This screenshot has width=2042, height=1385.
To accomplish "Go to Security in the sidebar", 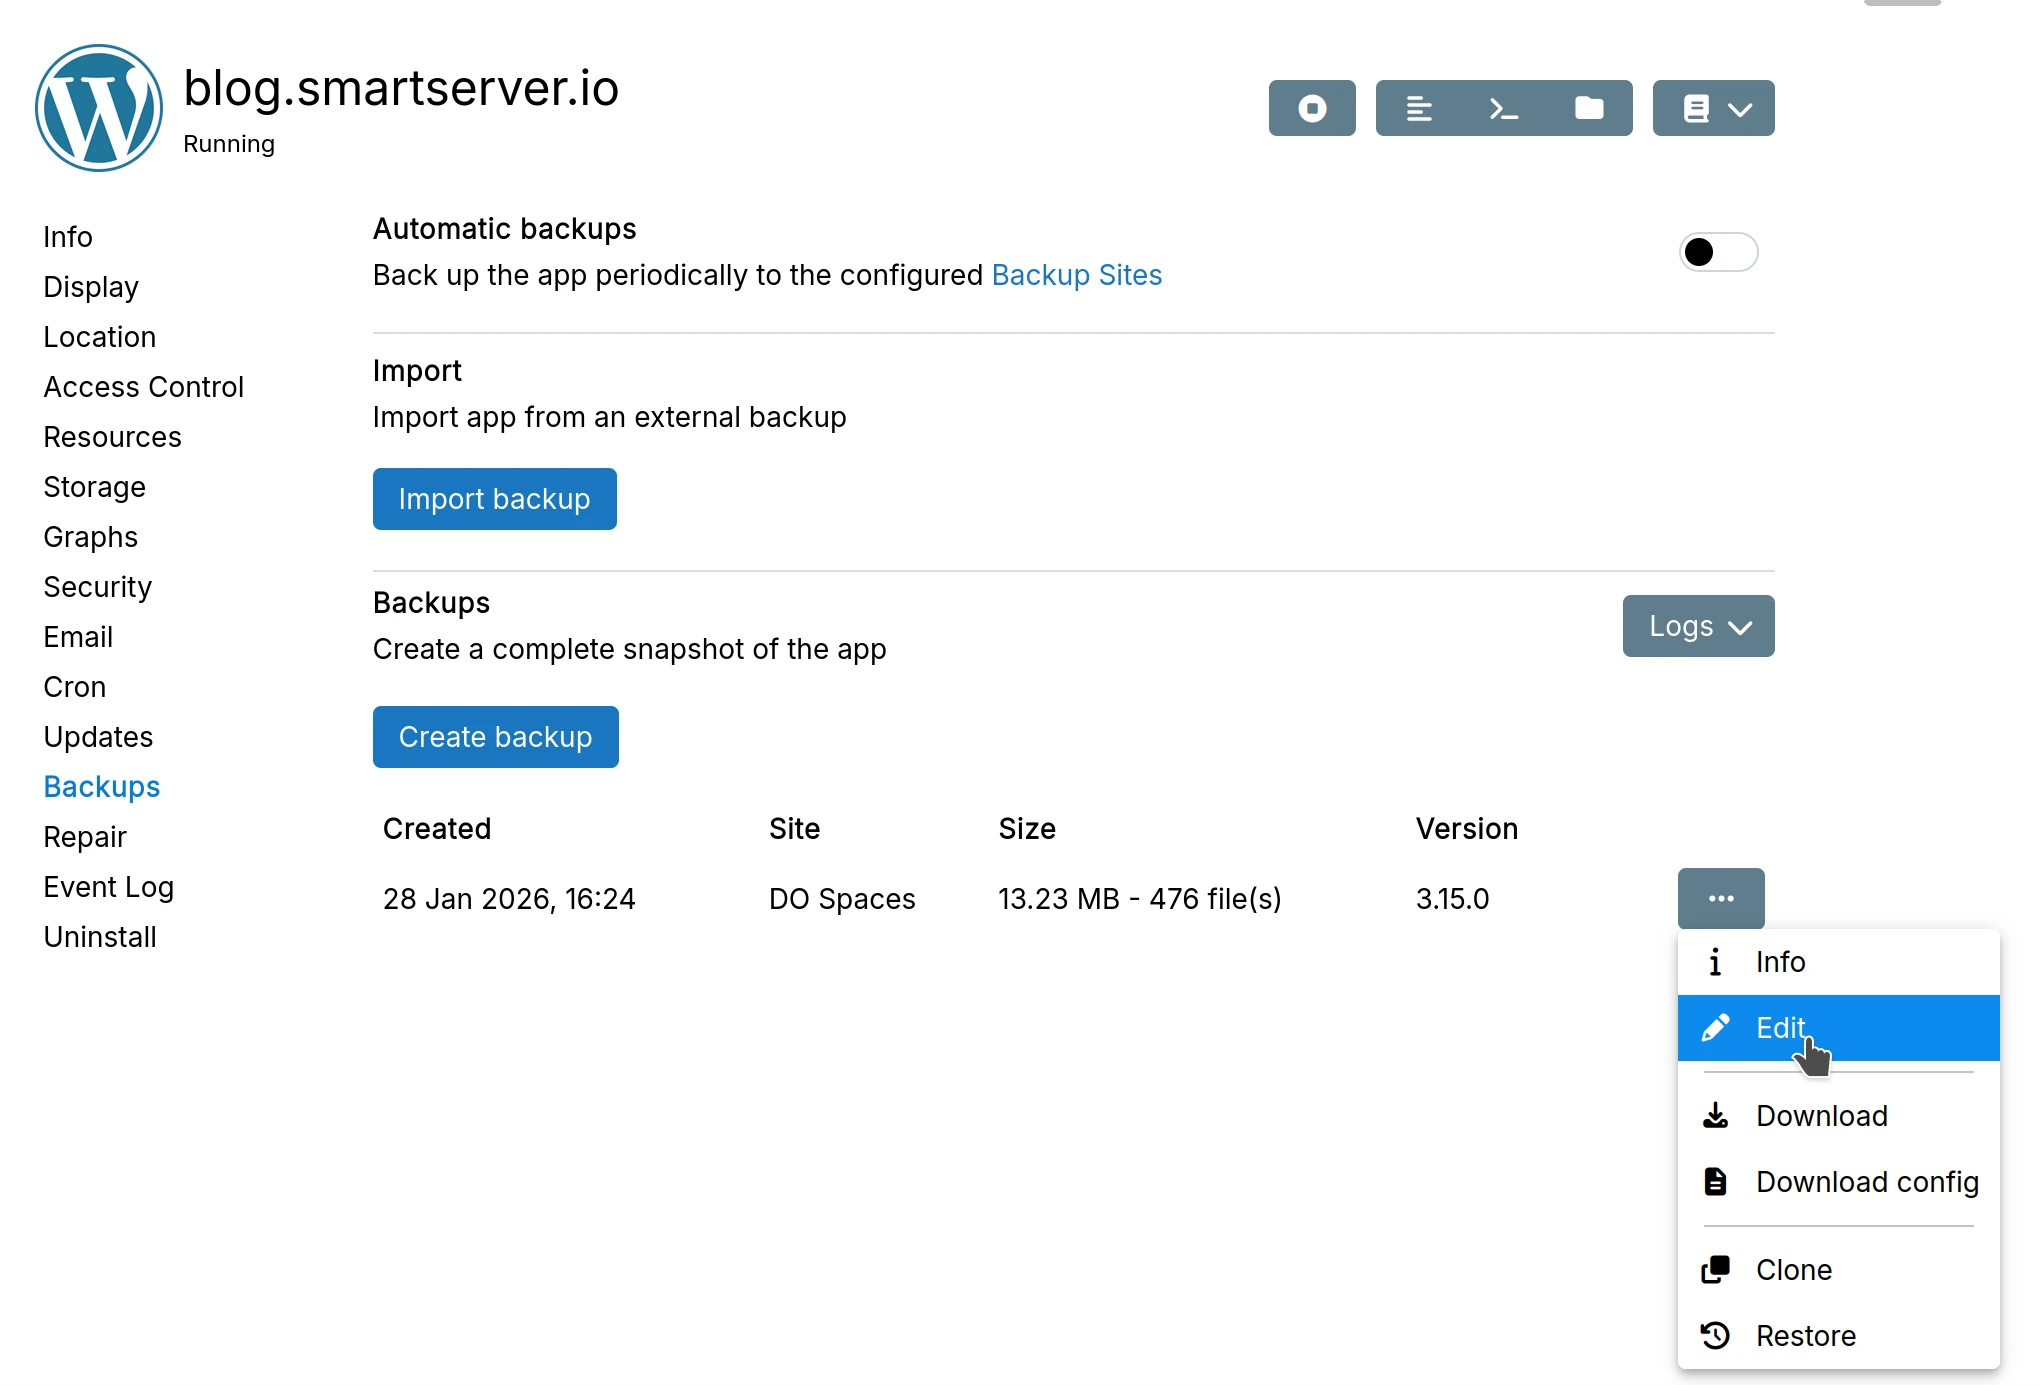I will (x=97, y=587).
